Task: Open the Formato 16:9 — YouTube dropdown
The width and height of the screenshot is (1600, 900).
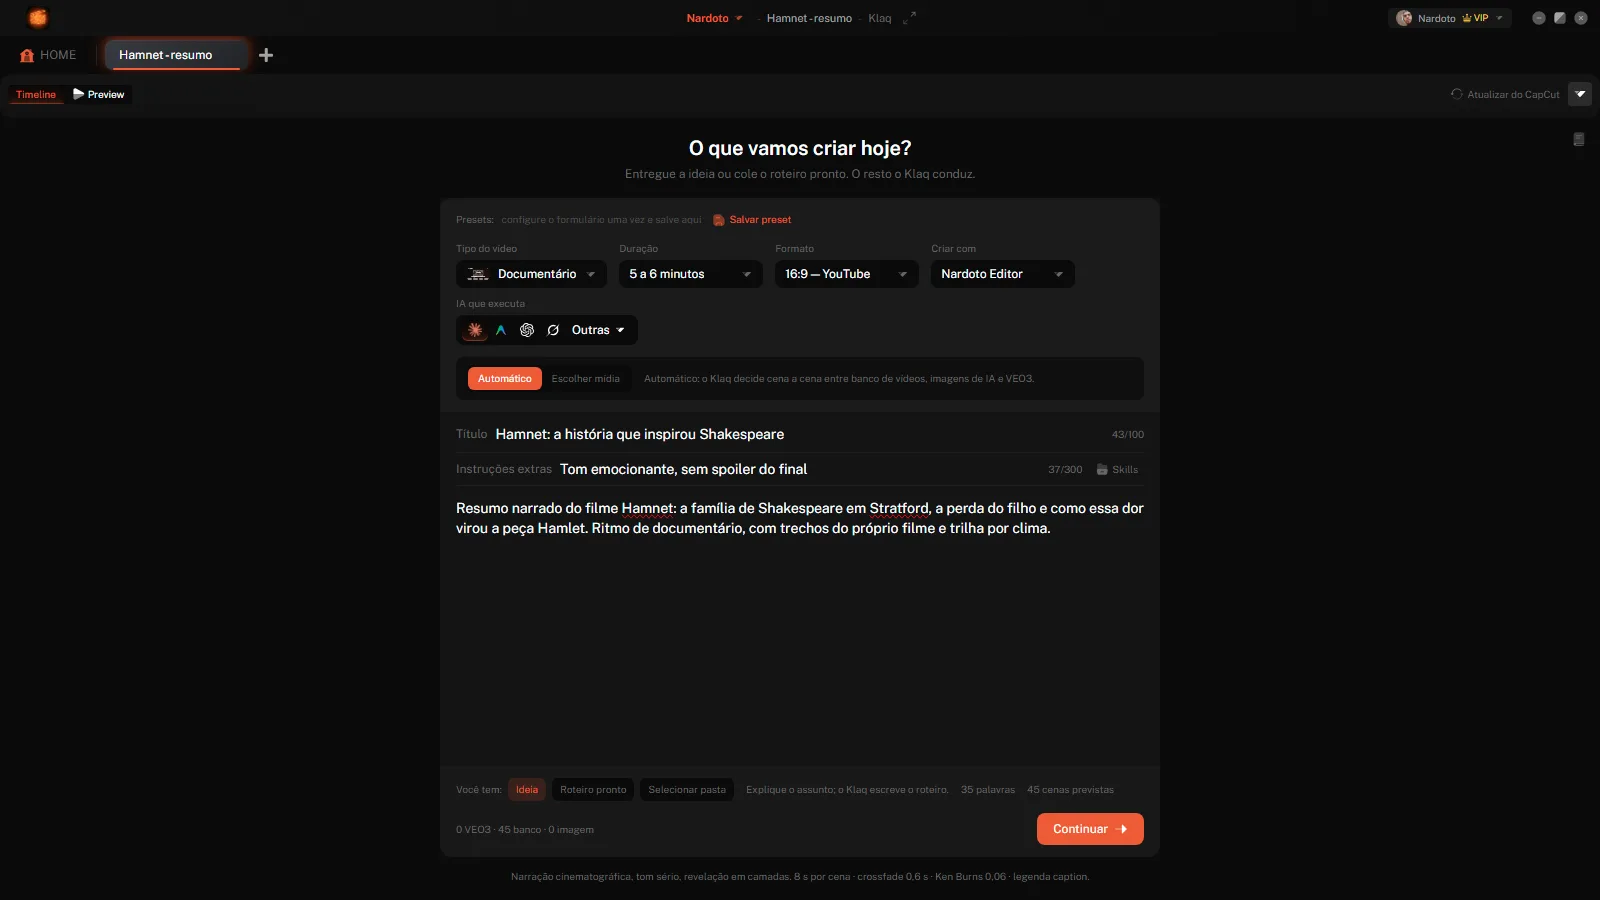Action: [846, 274]
